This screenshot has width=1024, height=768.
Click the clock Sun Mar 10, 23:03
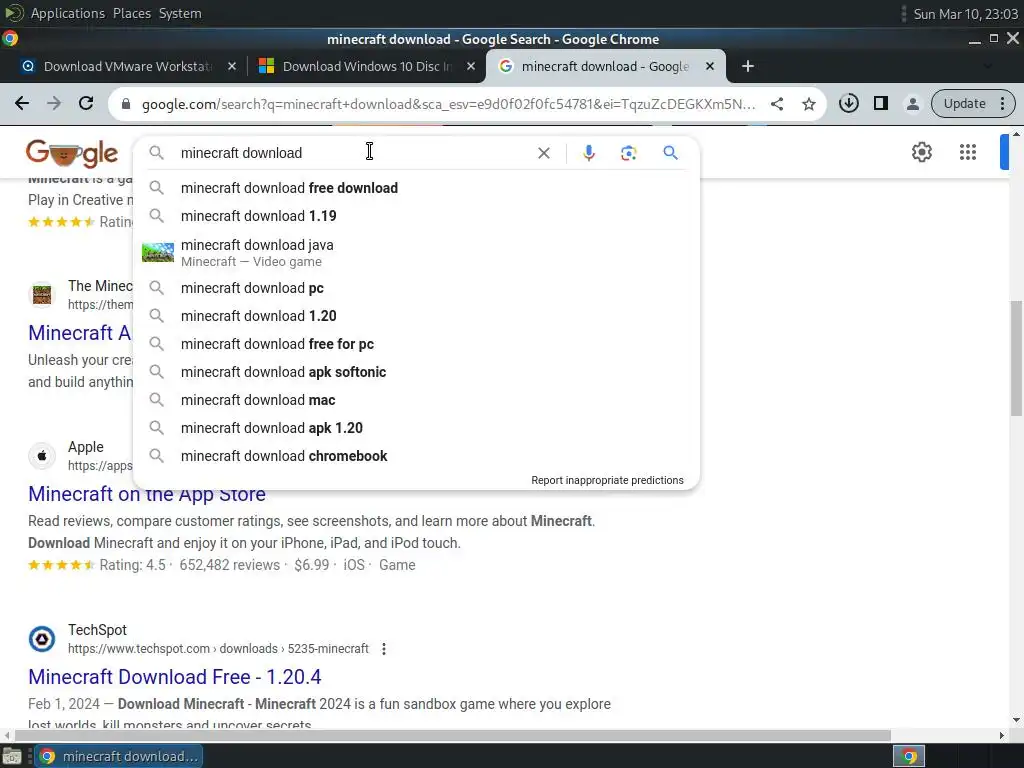[965, 14]
